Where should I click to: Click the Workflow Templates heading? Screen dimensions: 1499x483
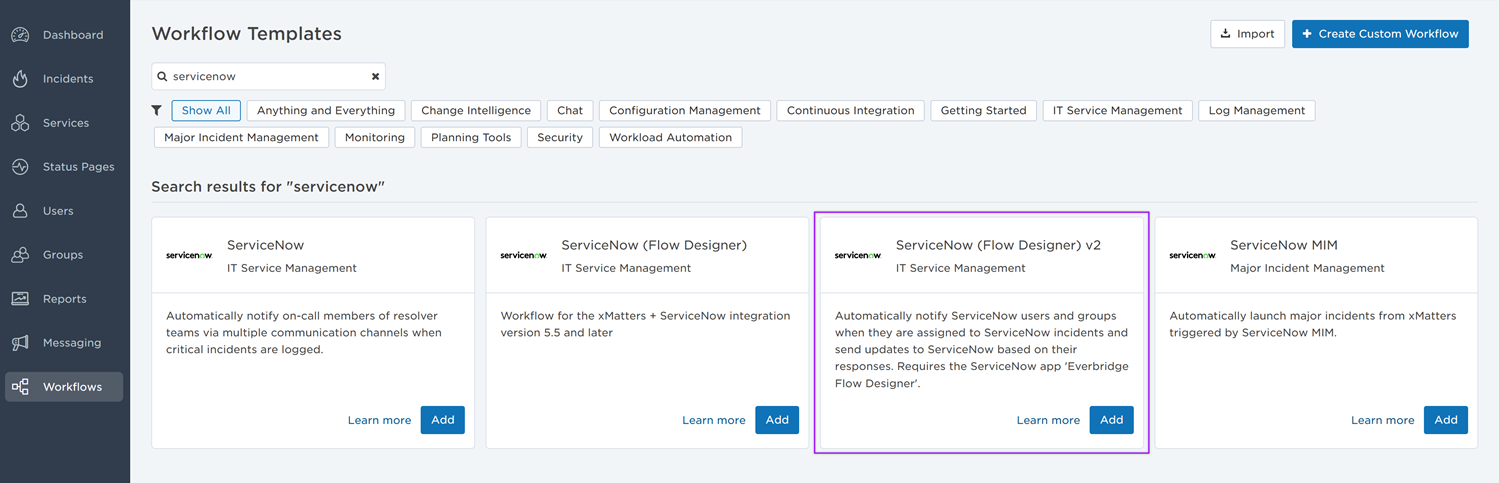[247, 34]
